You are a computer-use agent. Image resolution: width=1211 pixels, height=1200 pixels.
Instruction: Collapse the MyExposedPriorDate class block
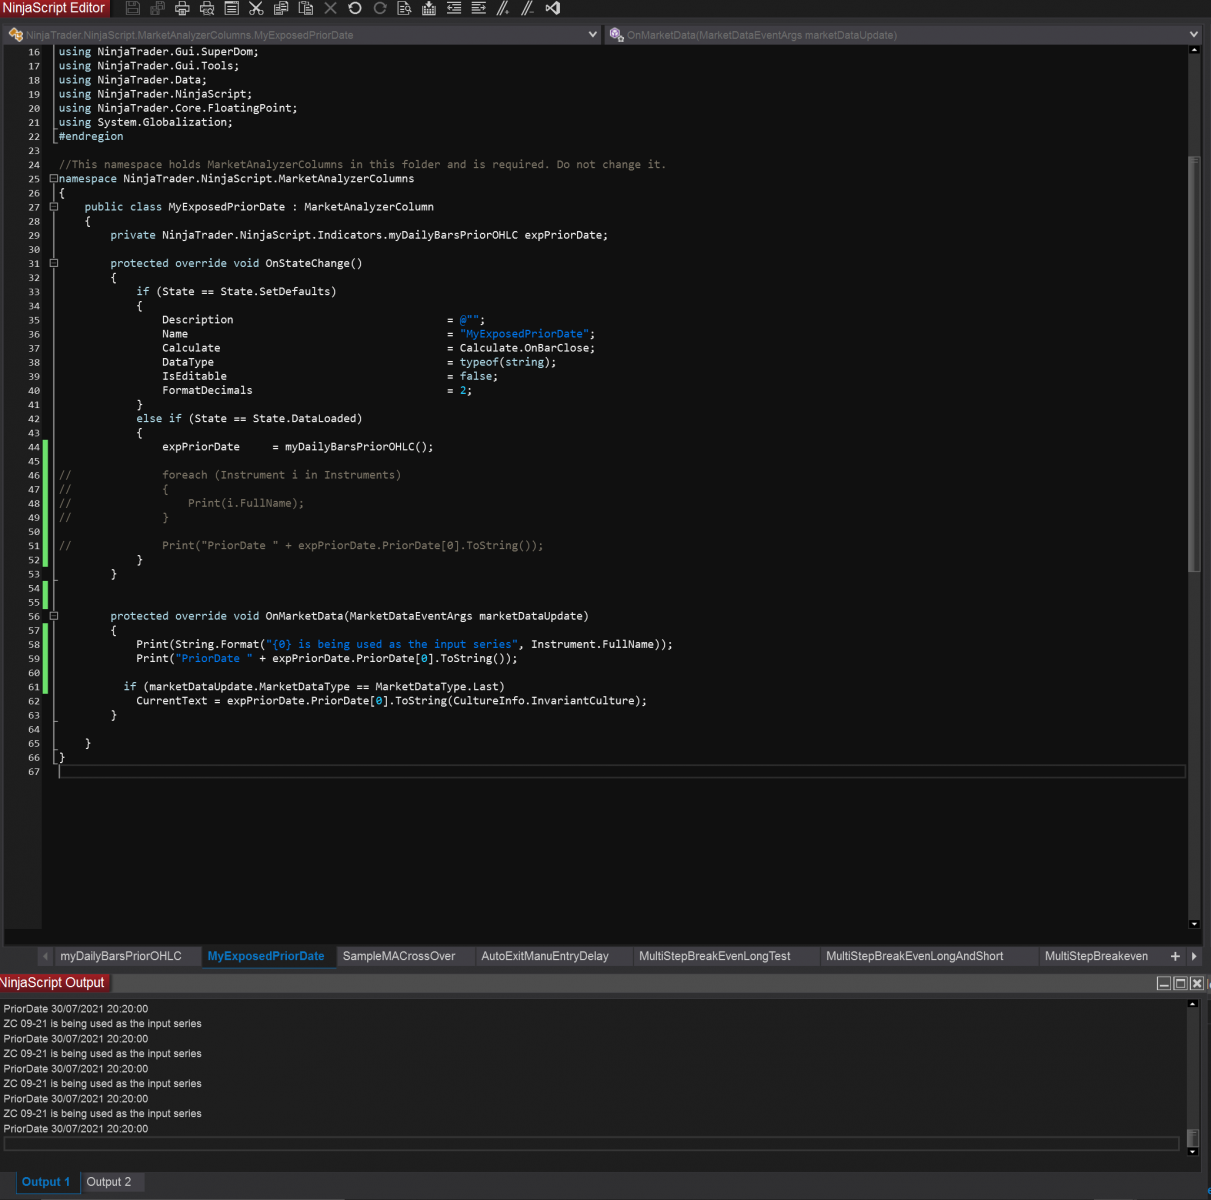click(54, 207)
